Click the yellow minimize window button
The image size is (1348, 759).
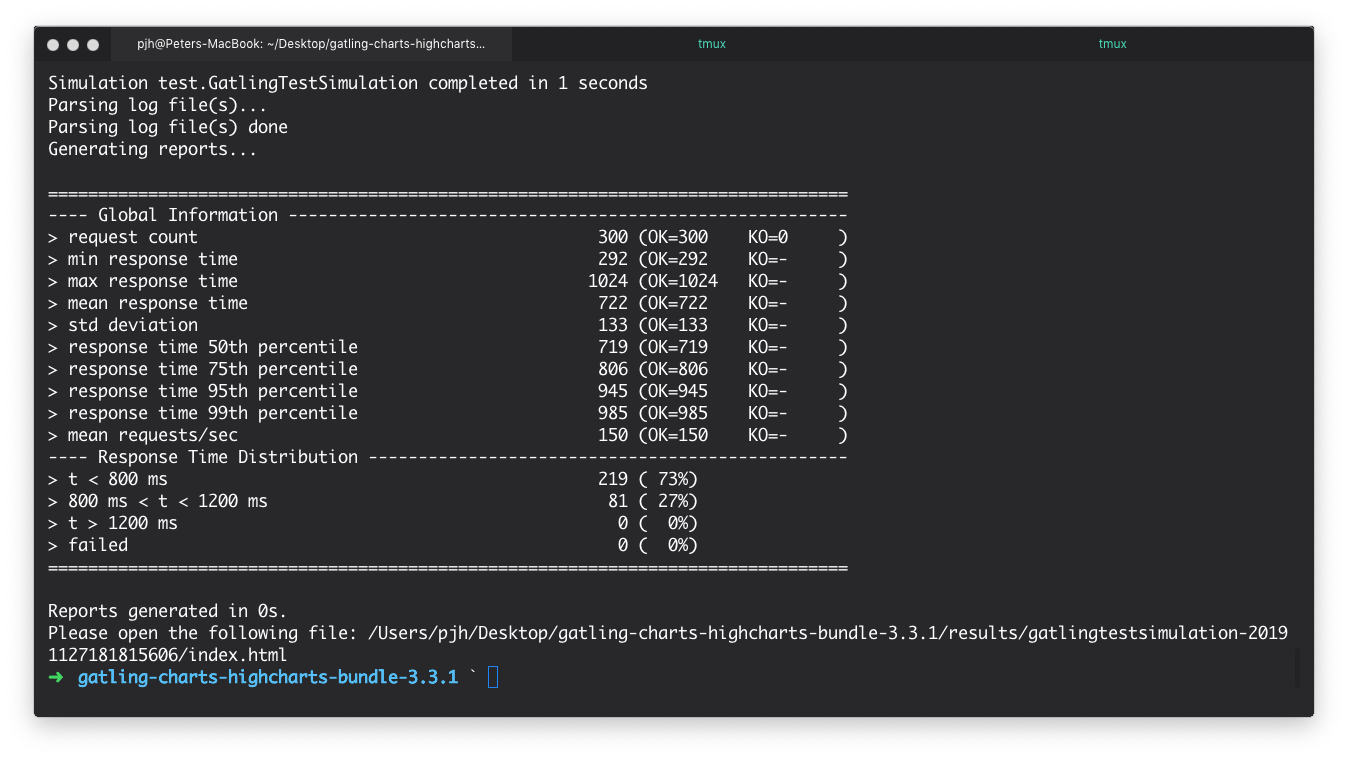pos(73,45)
